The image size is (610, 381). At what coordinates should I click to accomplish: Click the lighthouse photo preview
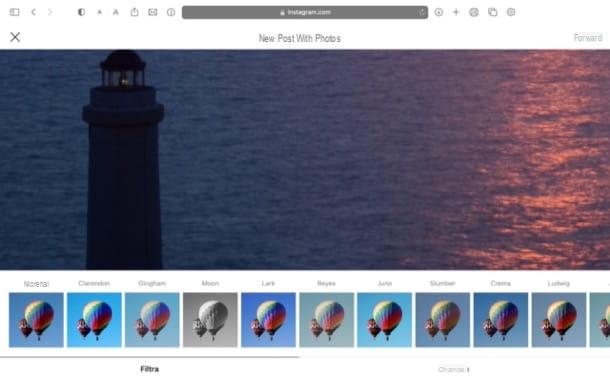(x=305, y=160)
